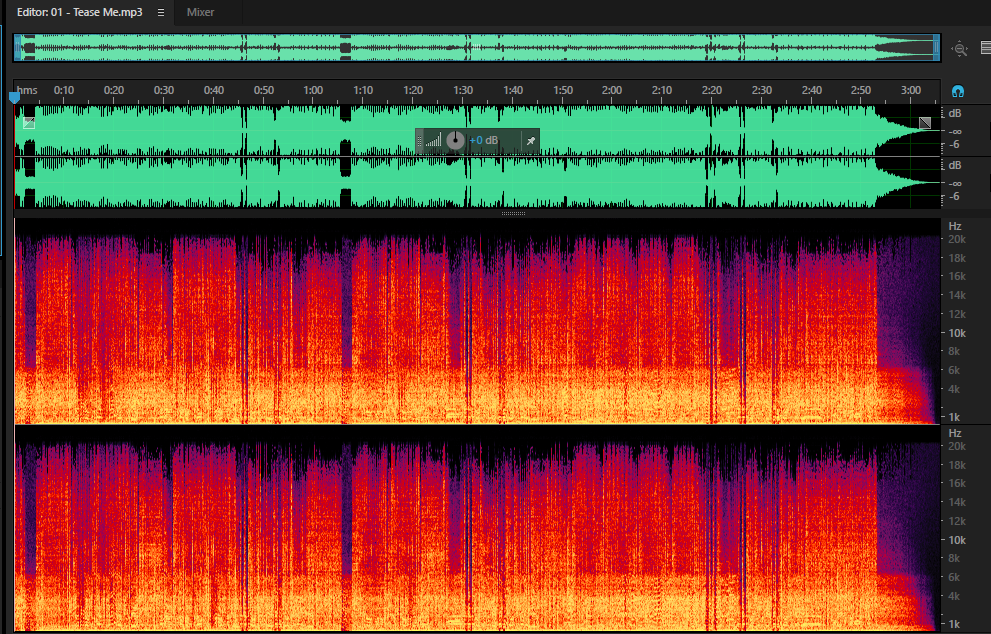Click the fade-out handle near 3:00
This screenshot has width=991, height=634.
(x=925, y=123)
